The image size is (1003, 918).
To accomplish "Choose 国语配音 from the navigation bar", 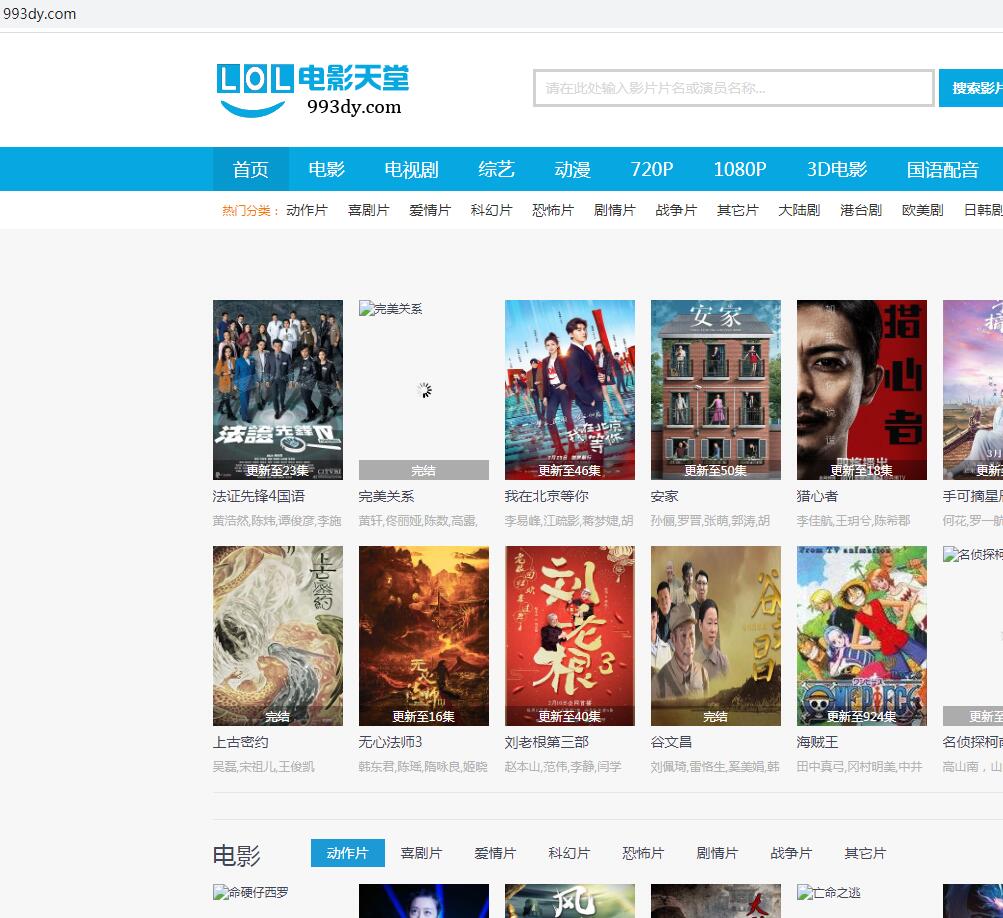I will 942,169.
